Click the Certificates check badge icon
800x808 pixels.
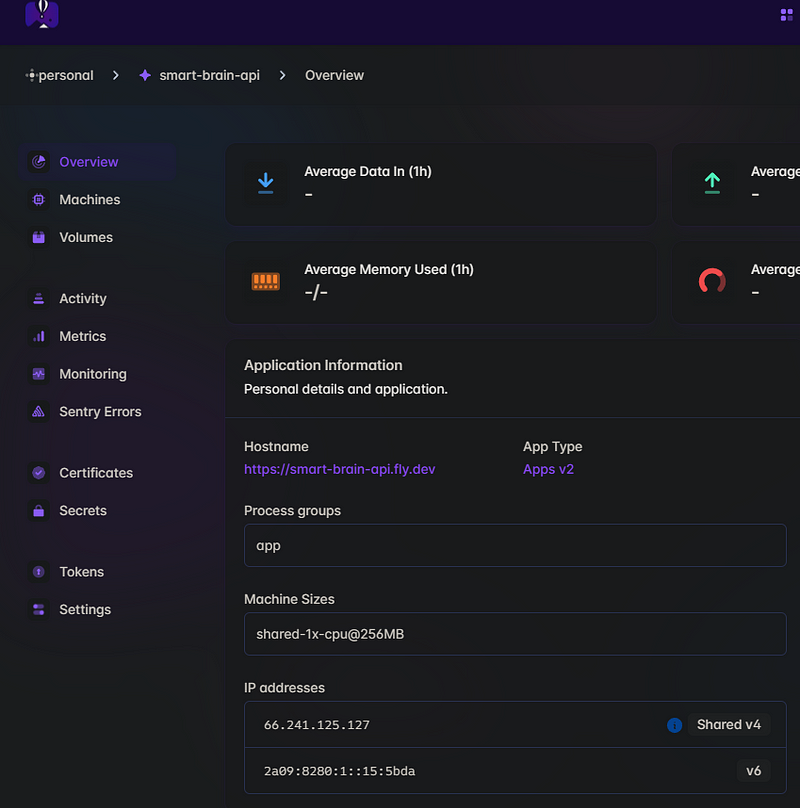point(39,473)
